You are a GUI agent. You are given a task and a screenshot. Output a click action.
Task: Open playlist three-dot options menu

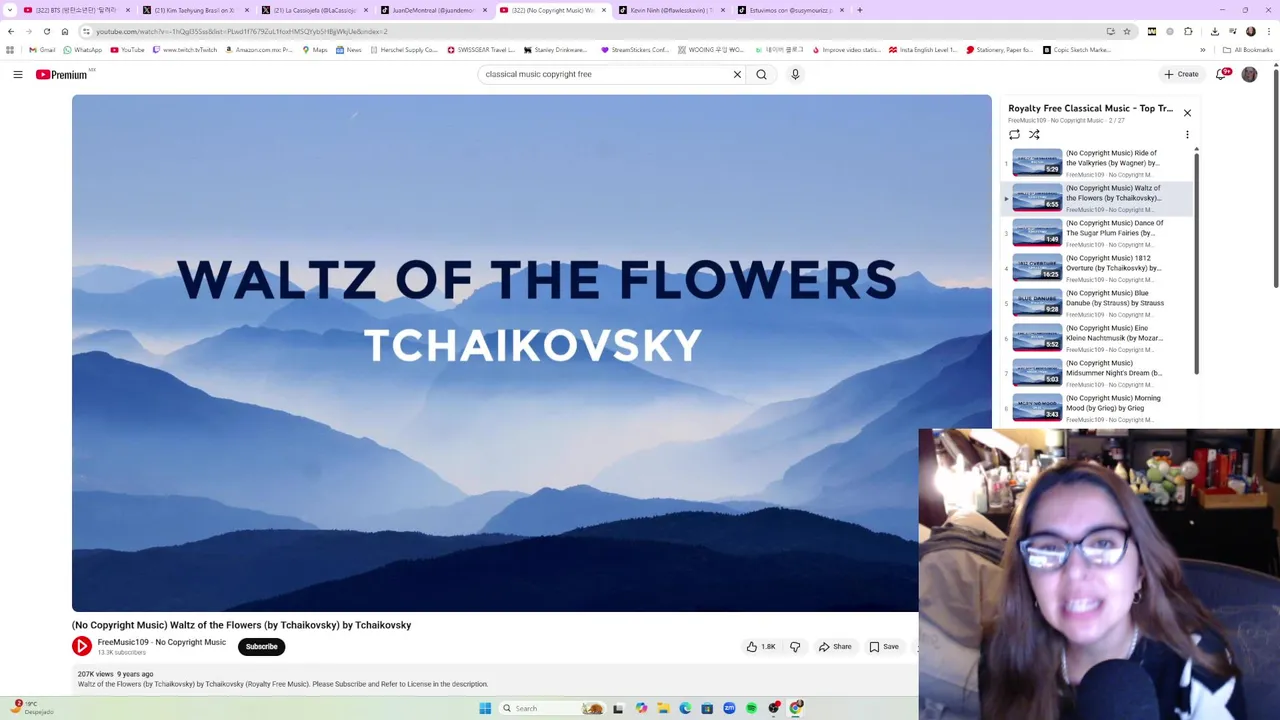pyautogui.click(x=1187, y=134)
